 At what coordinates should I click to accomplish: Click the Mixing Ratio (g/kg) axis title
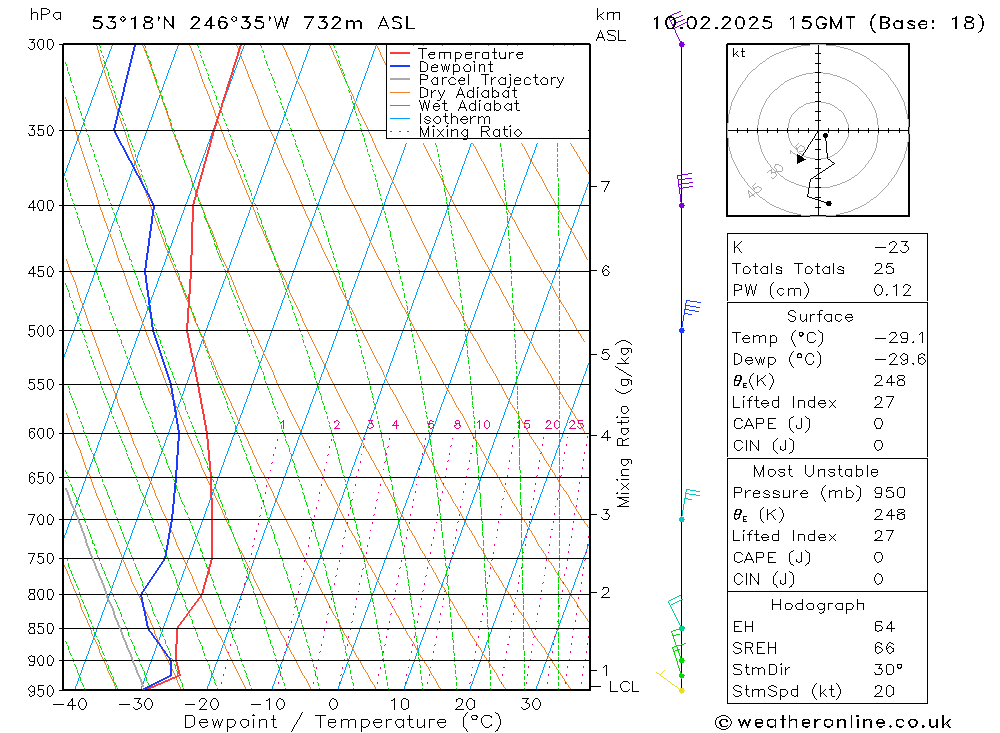623,424
